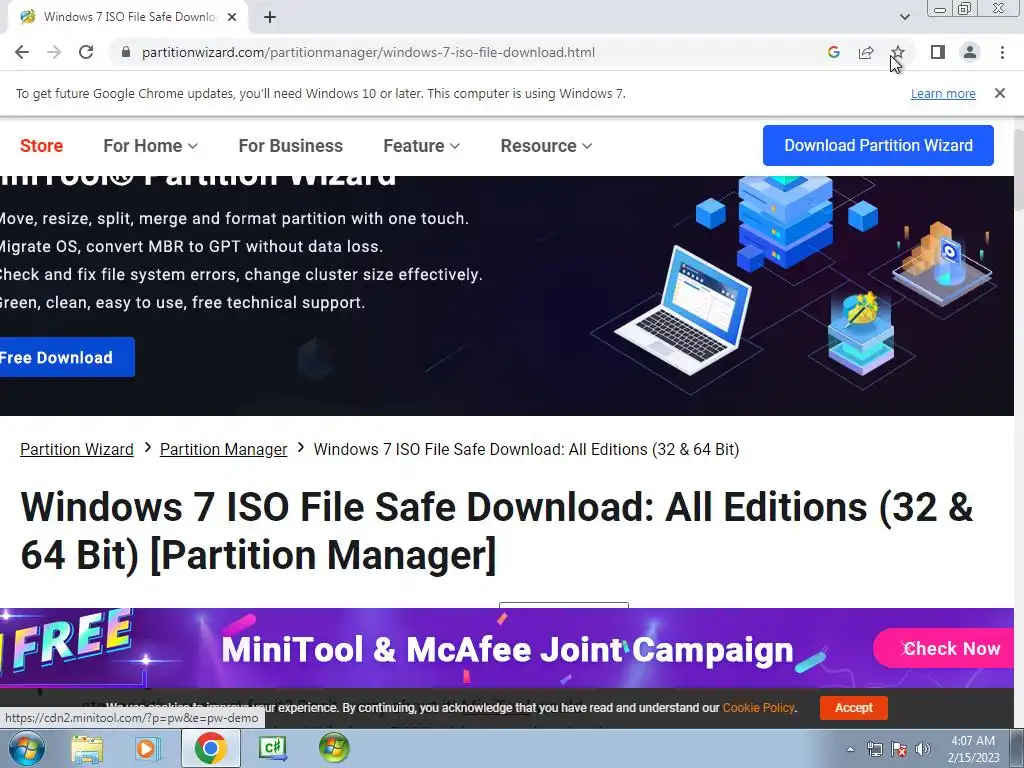The height and width of the screenshot is (768, 1024).
Task: Click Download Partition Wizard button
Action: coord(878,145)
